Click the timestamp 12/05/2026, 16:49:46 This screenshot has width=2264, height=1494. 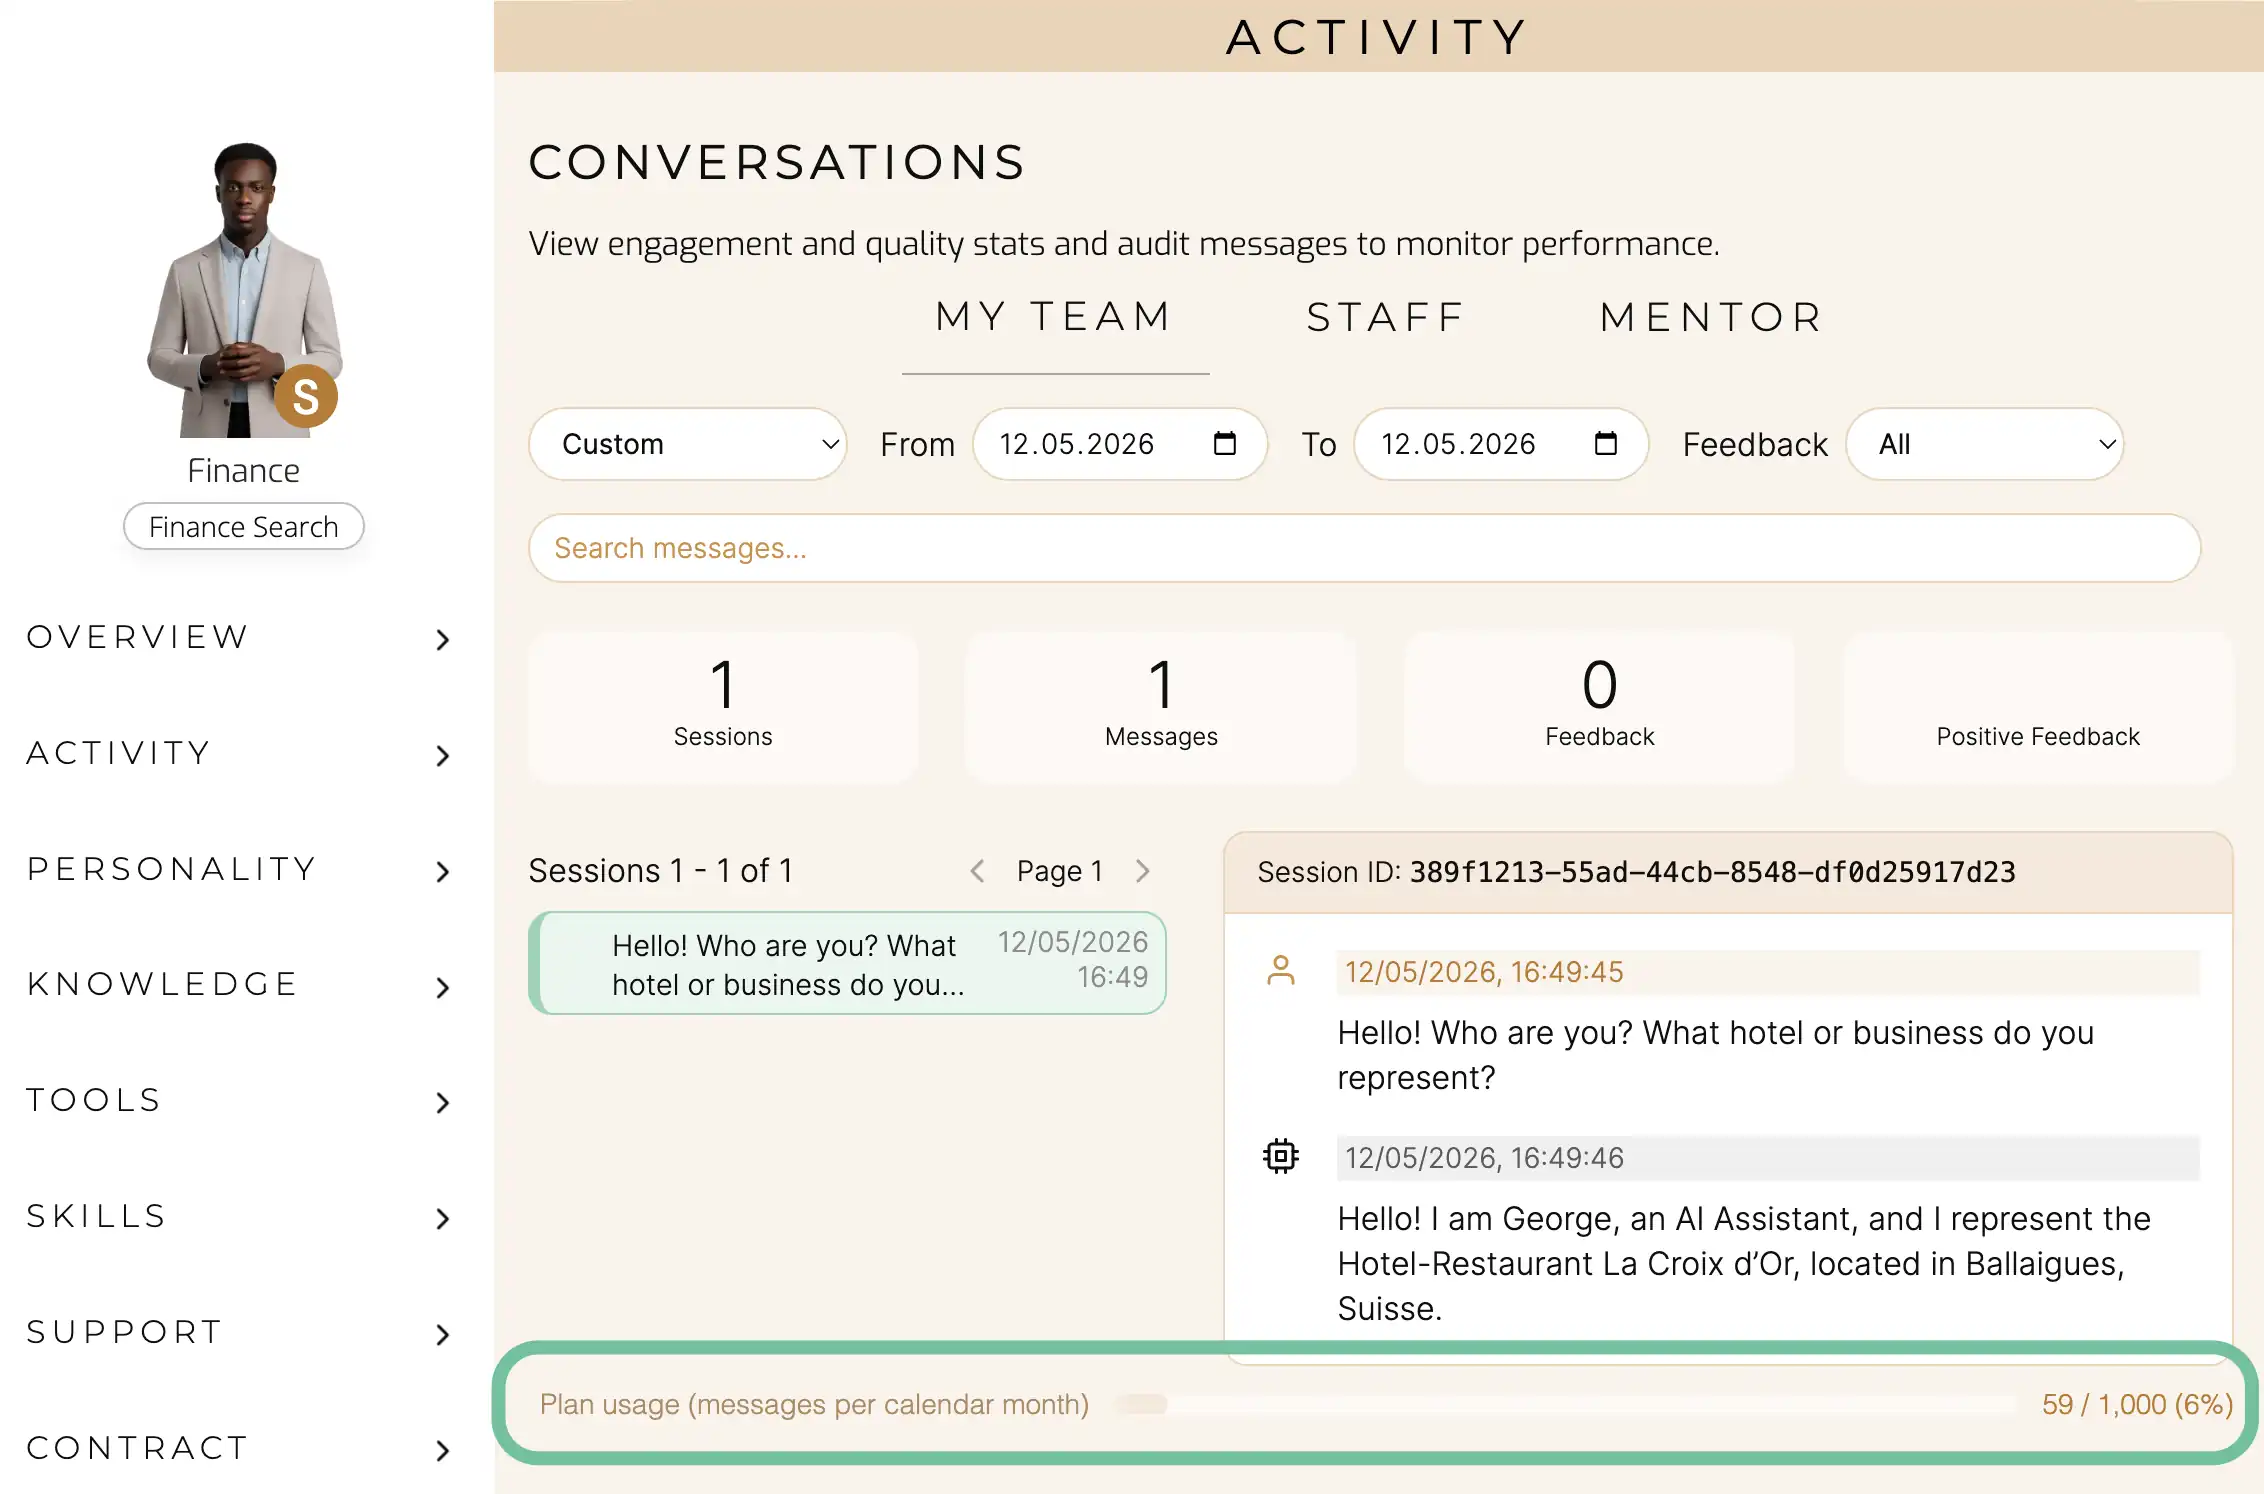click(x=1484, y=1158)
